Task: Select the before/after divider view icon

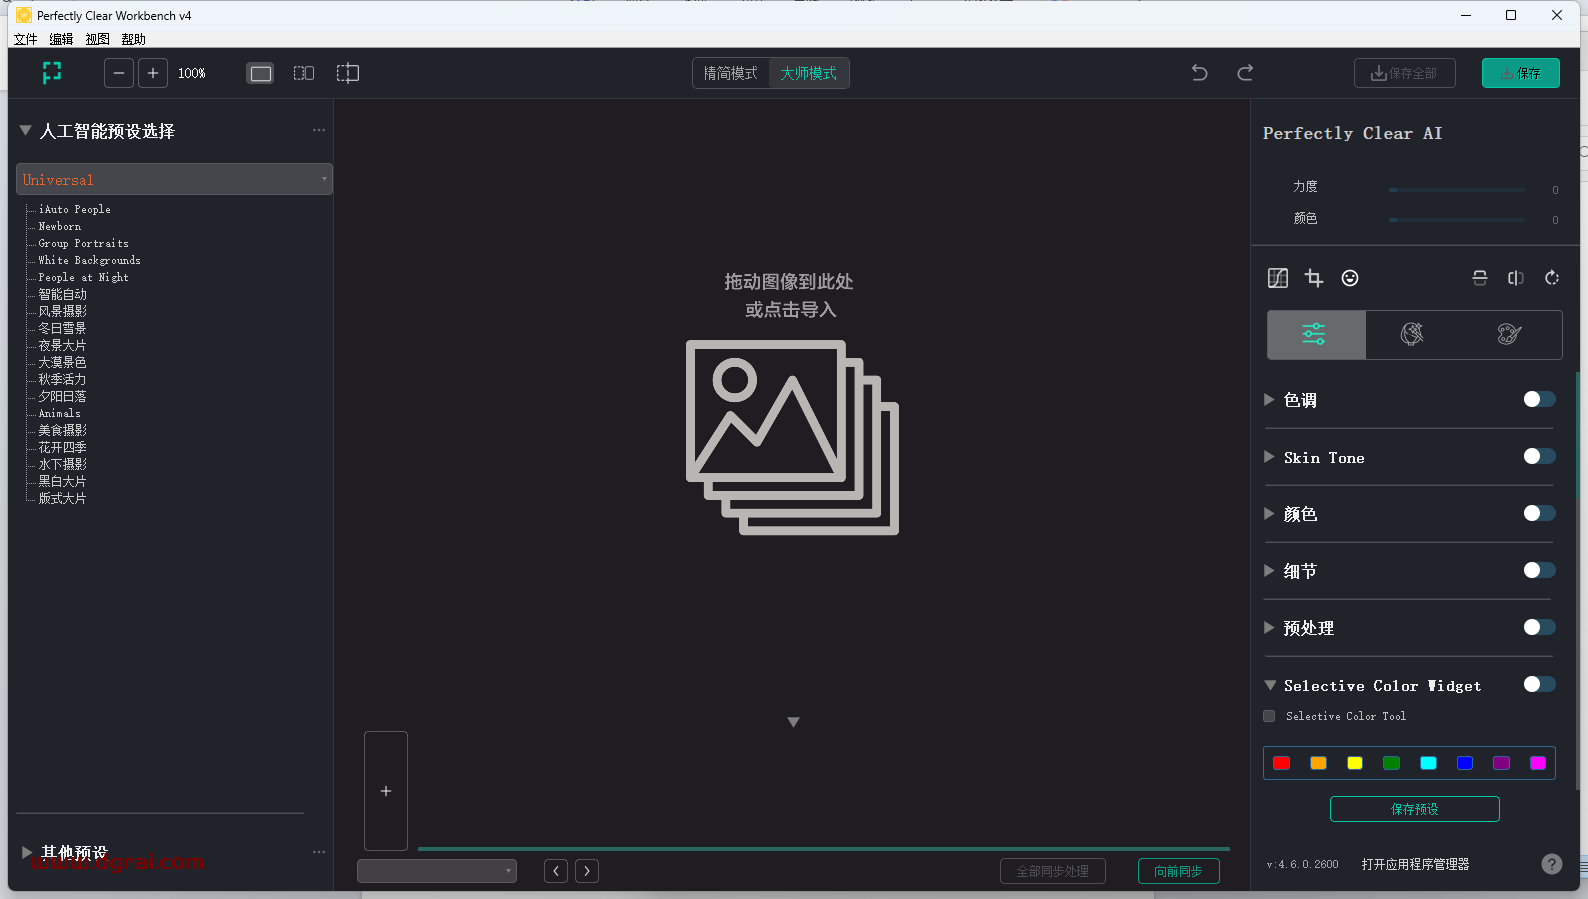Action: click(x=347, y=73)
